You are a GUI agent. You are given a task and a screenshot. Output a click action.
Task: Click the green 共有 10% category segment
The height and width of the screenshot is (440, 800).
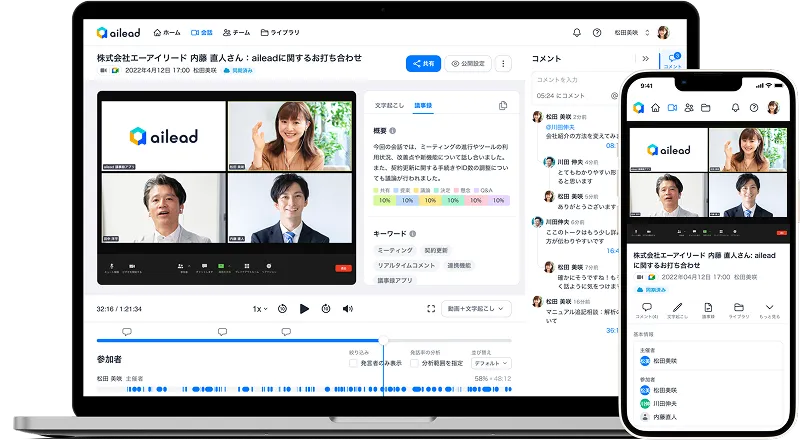[x=385, y=200]
